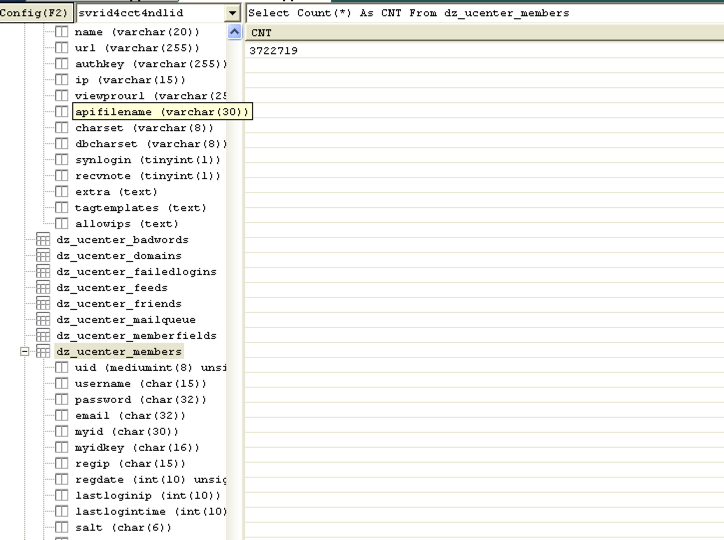Select the apifilename (varchar(30)) column
The image size is (724, 540).
163,112
